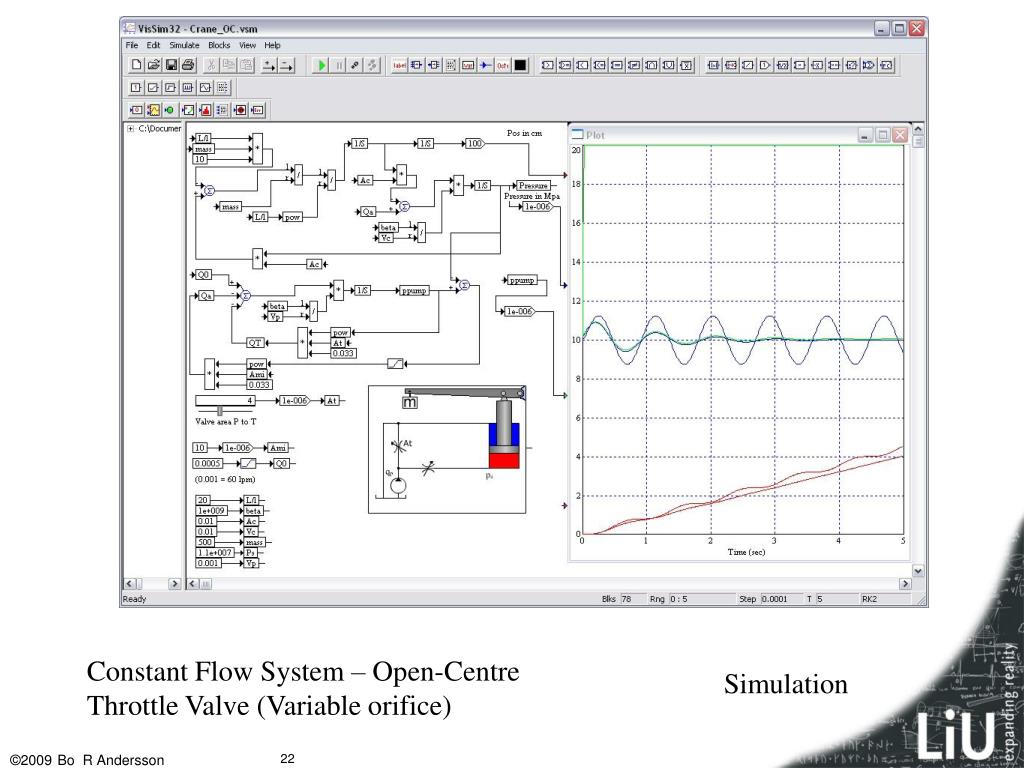Insert a label block from toolbar
Viewport: 1024px width, 768px height.
[x=400, y=65]
